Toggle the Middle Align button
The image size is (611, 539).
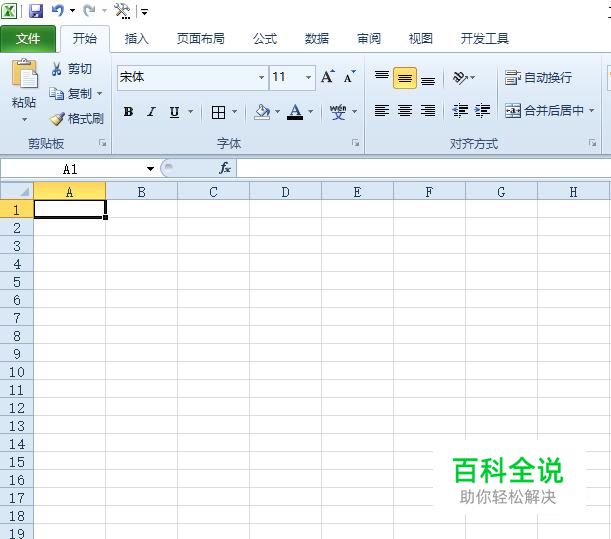pos(405,78)
